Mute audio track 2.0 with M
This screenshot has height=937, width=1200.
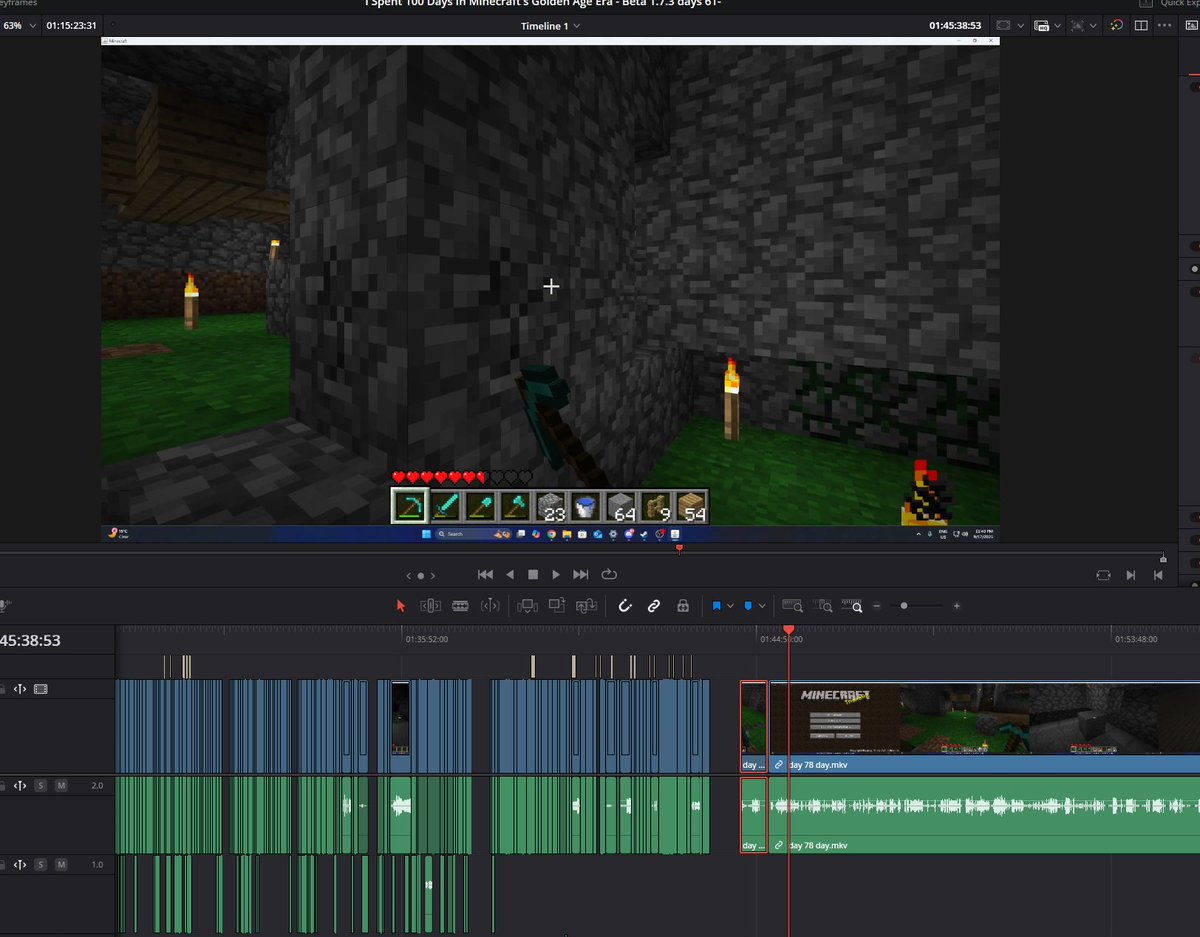(61, 786)
